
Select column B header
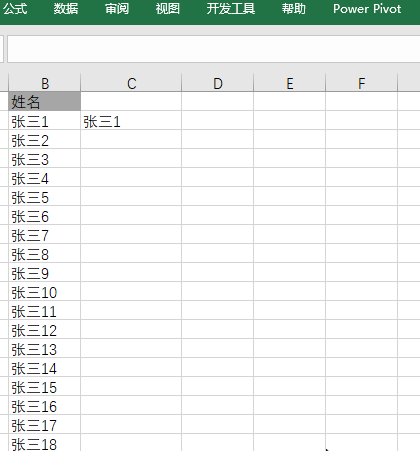tap(45, 83)
